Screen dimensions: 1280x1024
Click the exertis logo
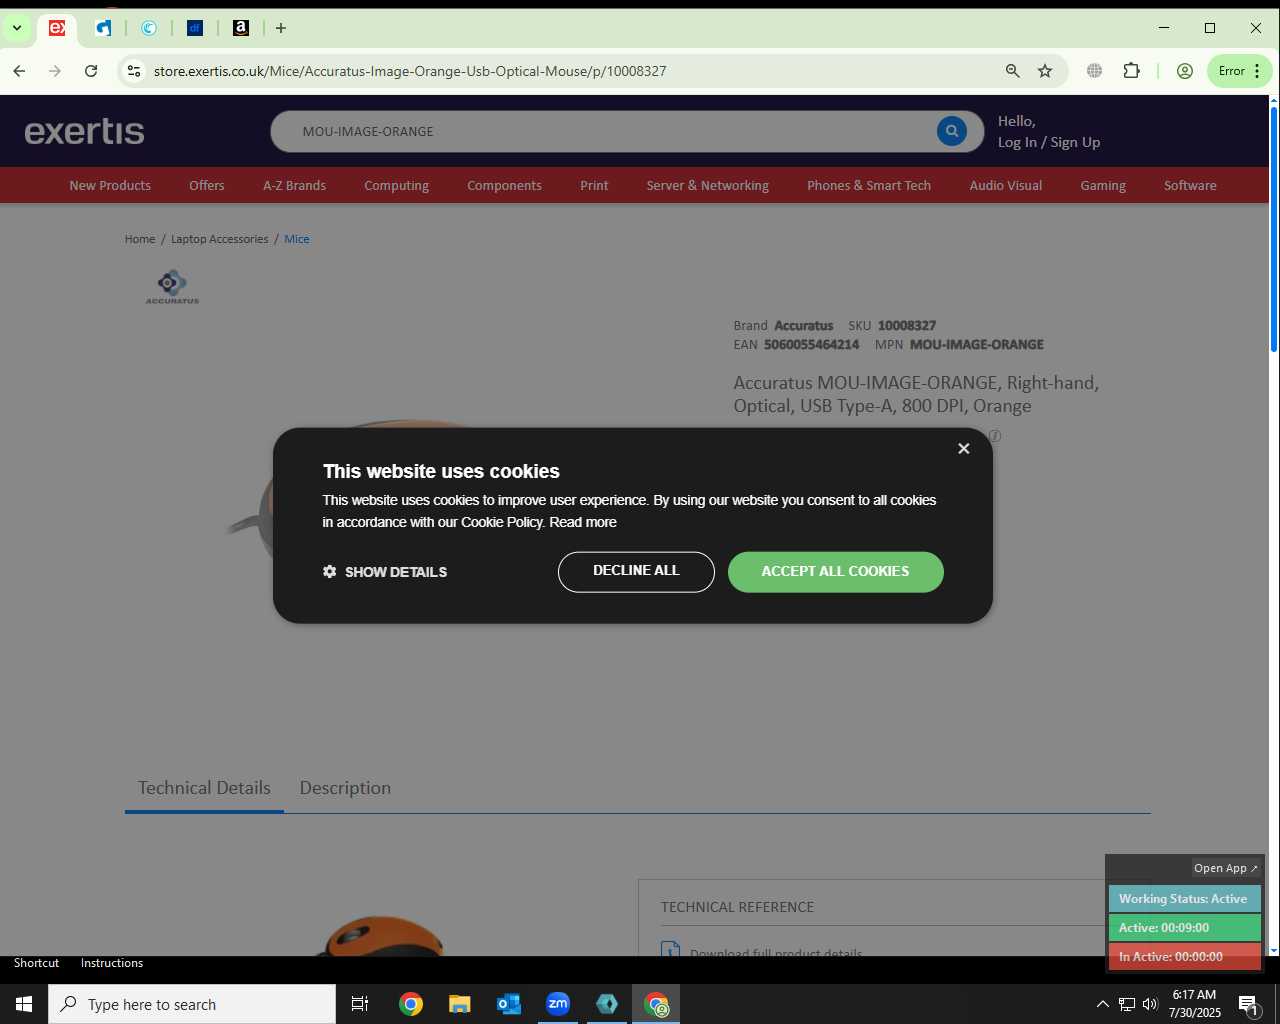tap(85, 131)
